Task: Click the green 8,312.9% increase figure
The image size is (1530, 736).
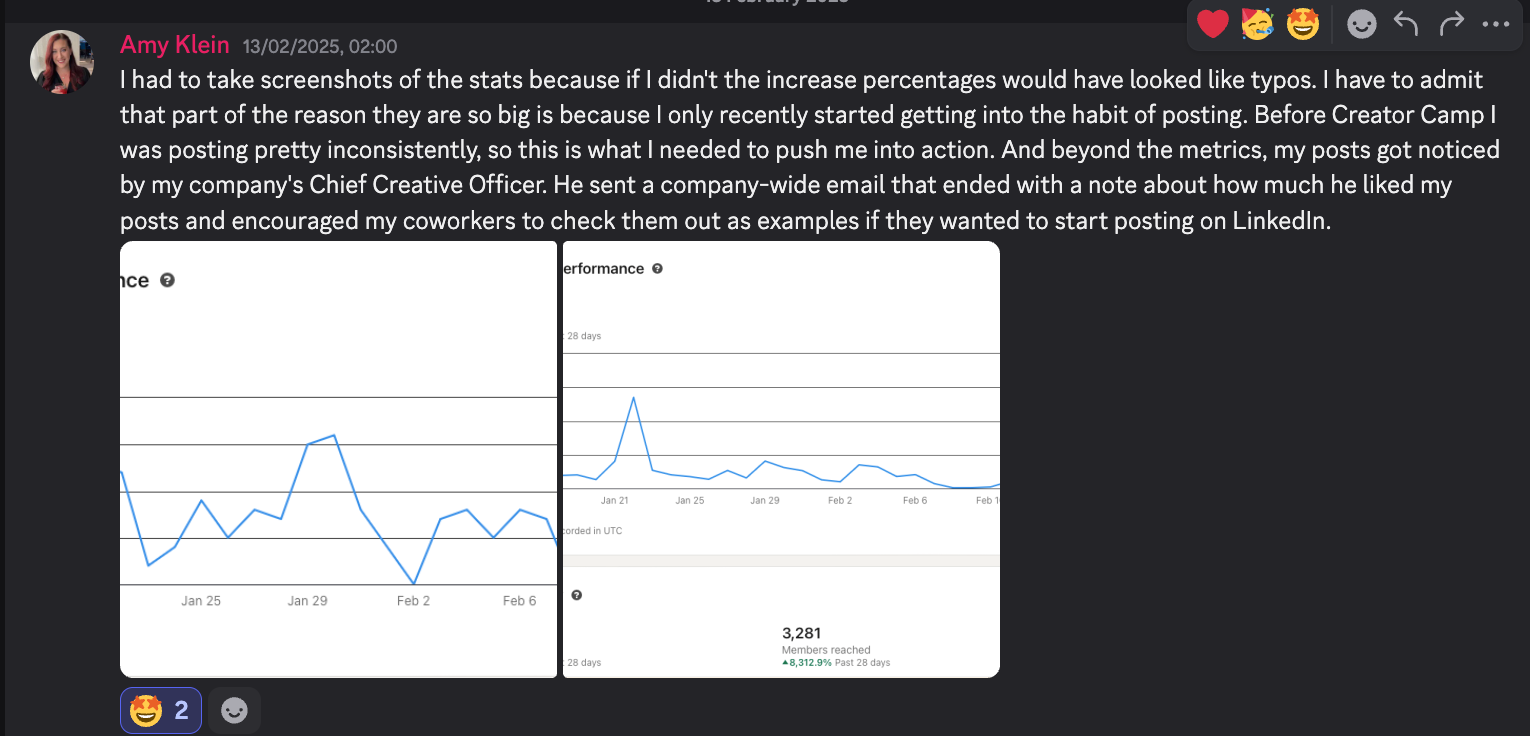Action: 807,663
